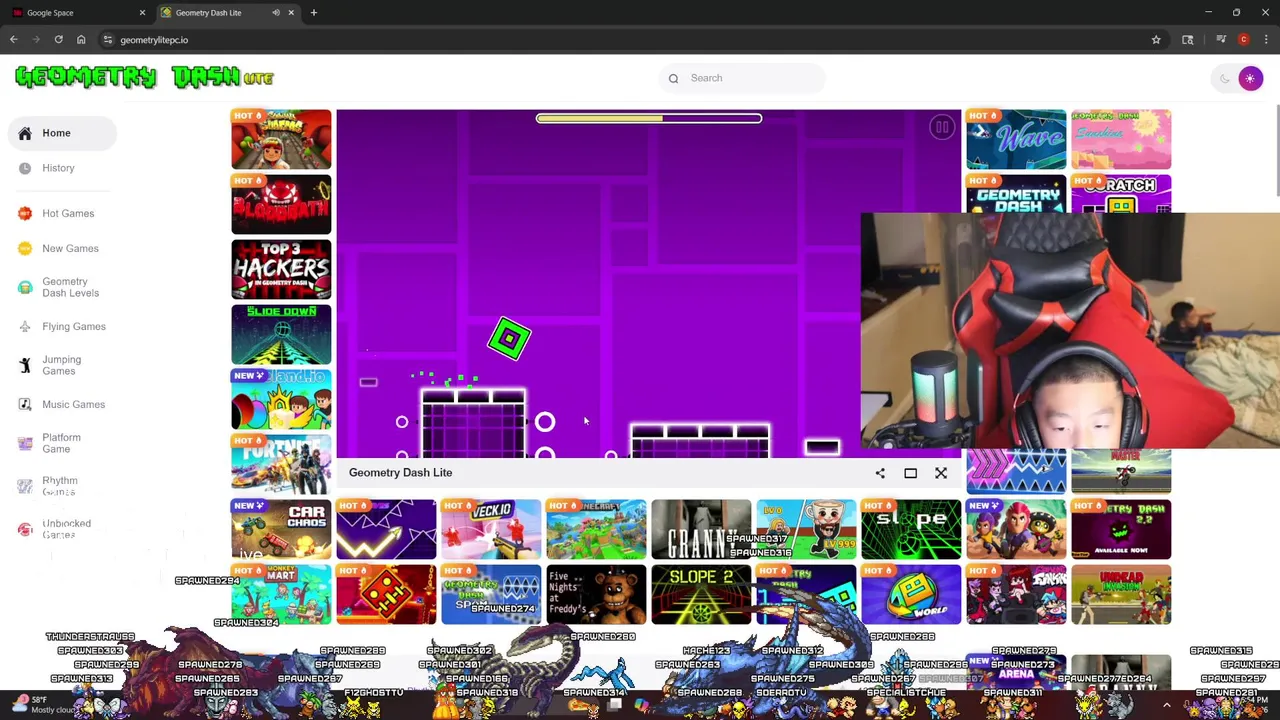Open the Home sidebar item
1280x720 pixels.
(x=62, y=133)
